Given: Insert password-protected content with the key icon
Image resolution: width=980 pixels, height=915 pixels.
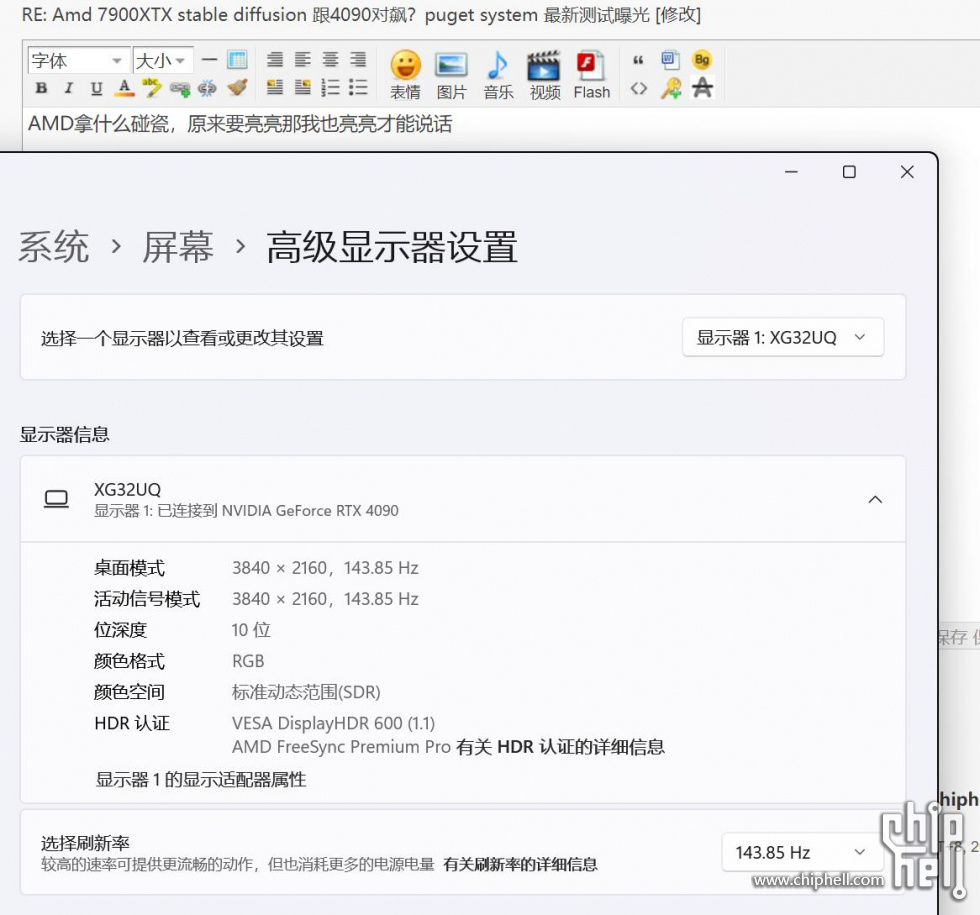Looking at the screenshot, I should [671, 88].
